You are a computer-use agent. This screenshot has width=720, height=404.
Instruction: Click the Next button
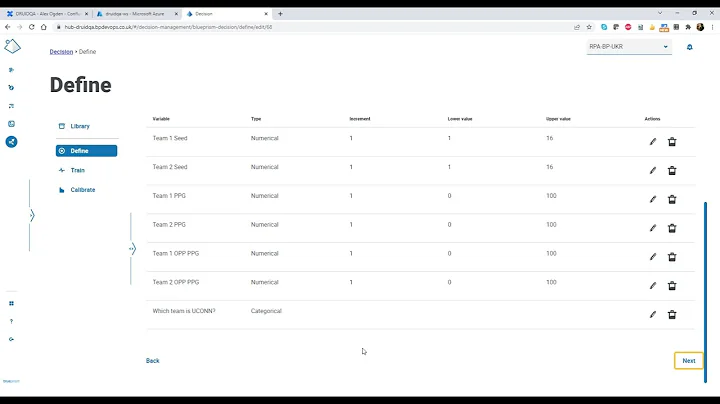(x=688, y=361)
